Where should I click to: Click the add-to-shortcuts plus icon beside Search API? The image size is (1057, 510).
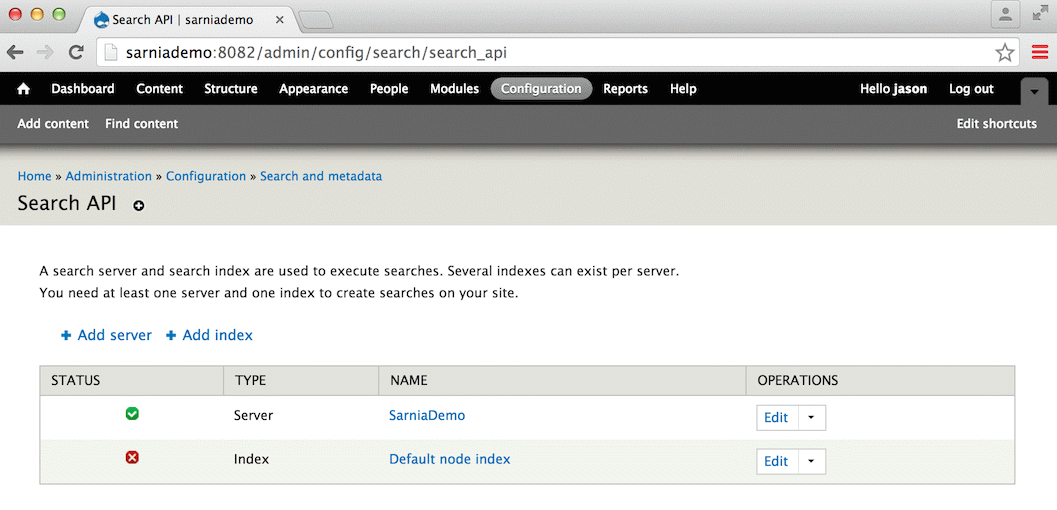click(x=139, y=206)
